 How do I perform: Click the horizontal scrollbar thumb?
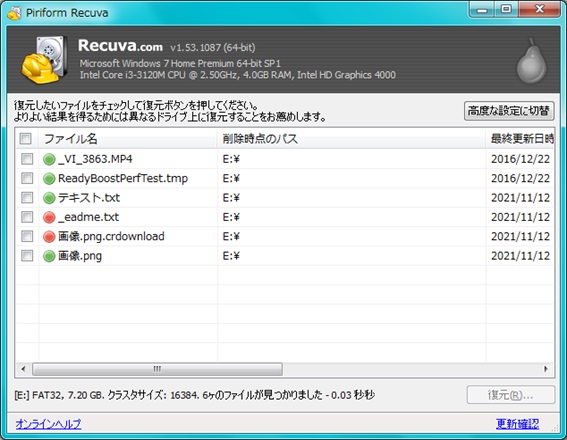(x=157, y=369)
